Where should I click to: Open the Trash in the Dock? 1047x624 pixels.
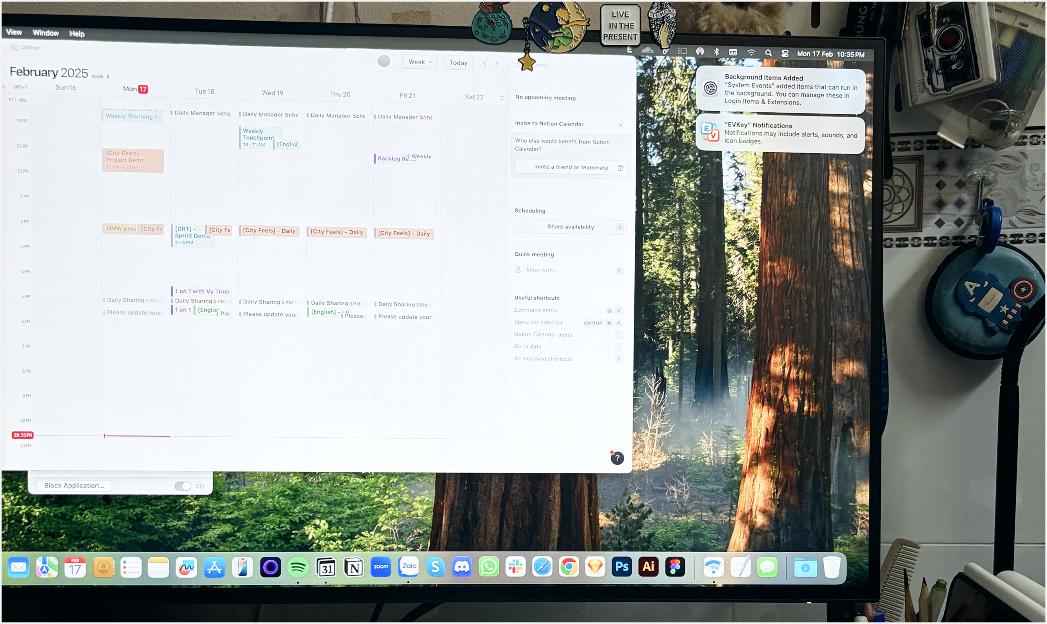coord(831,567)
